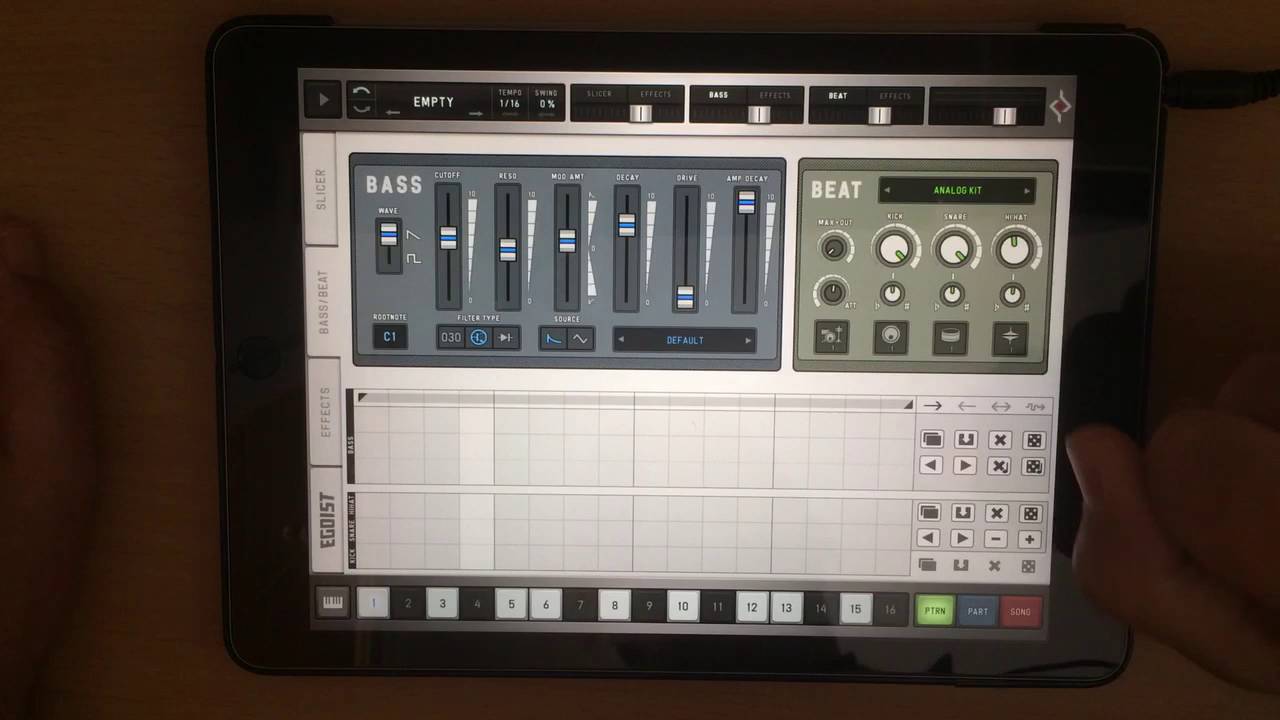Image resolution: width=1280 pixels, height=720 pixels.
Task: Set backward play direction arrow
Action: pos(966,406)
